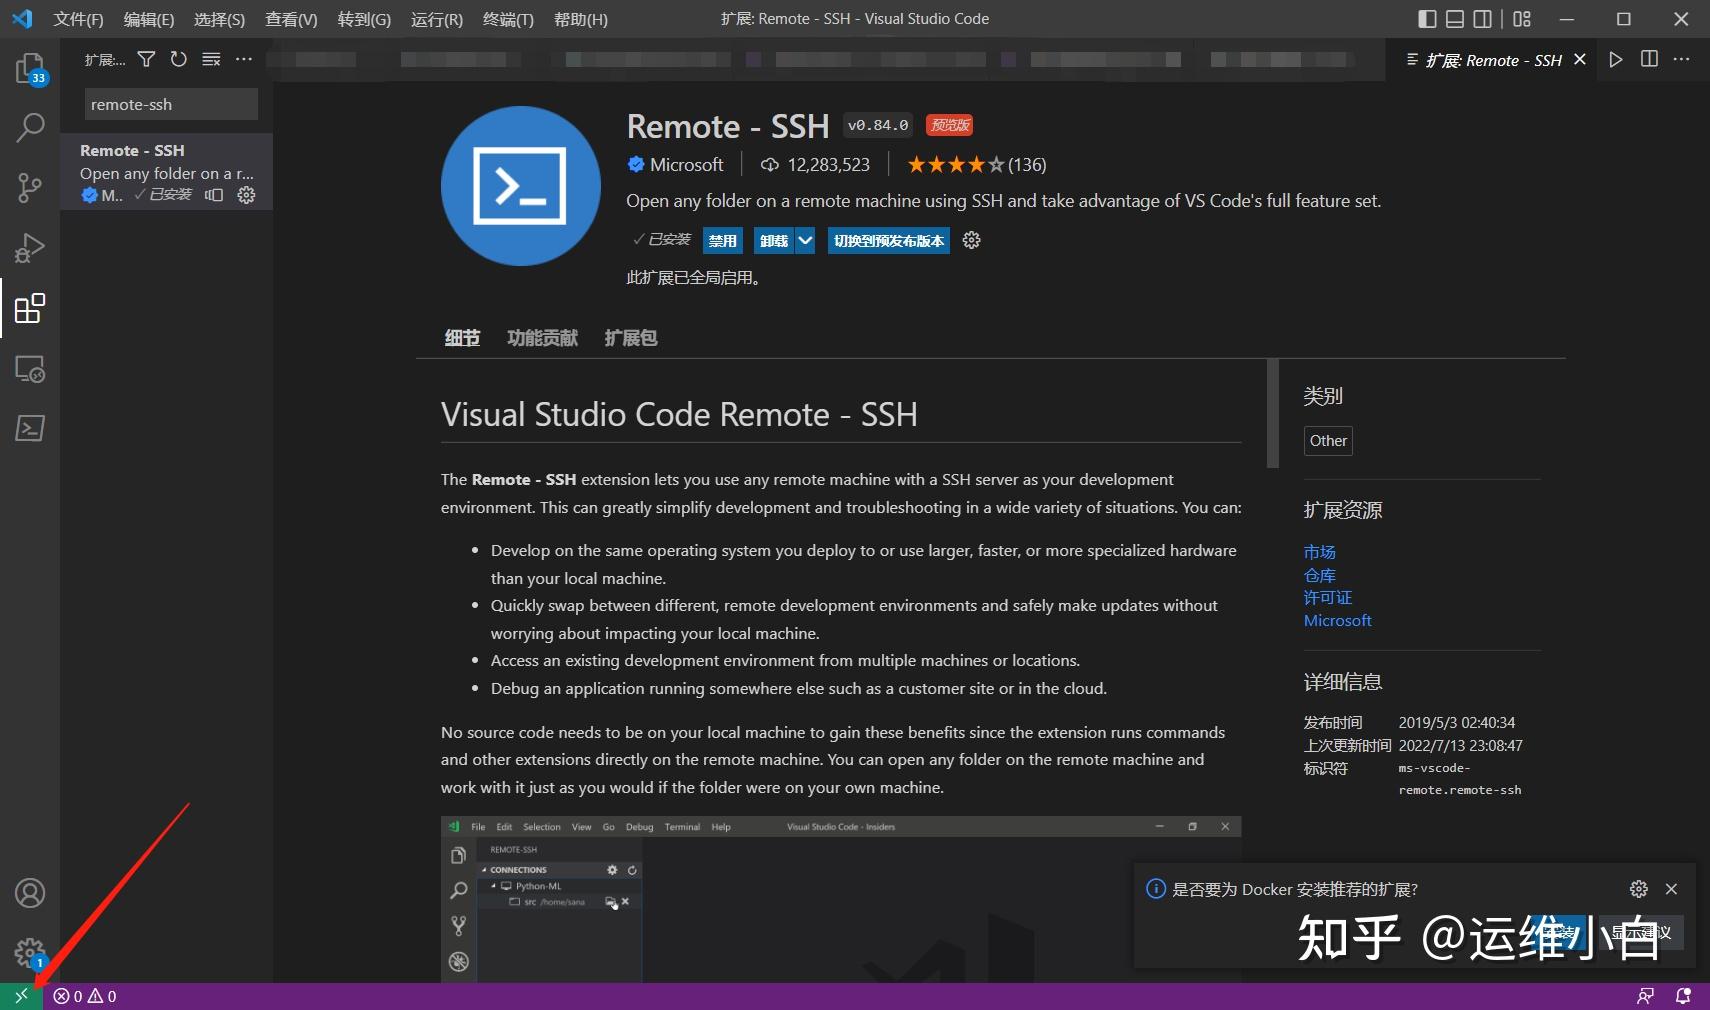This screenshot has height=1010, width=1710.
Task: Open the Manage gear in activity bar
Action: point(30,953)
